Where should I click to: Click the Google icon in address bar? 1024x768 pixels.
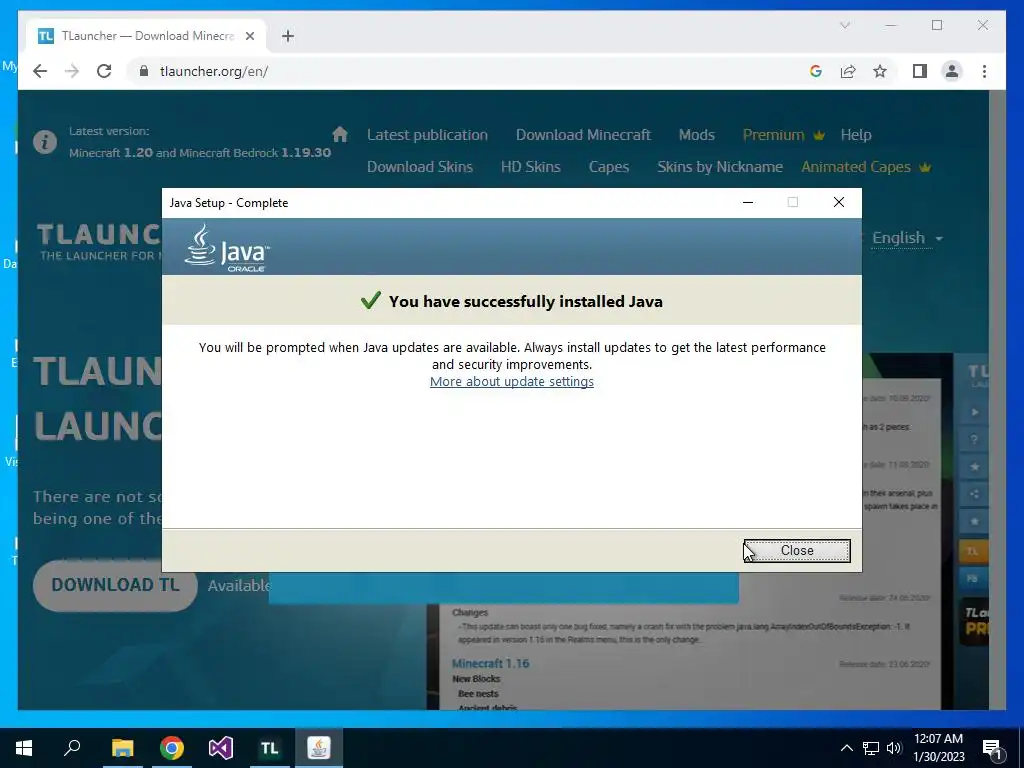(816, 71)
